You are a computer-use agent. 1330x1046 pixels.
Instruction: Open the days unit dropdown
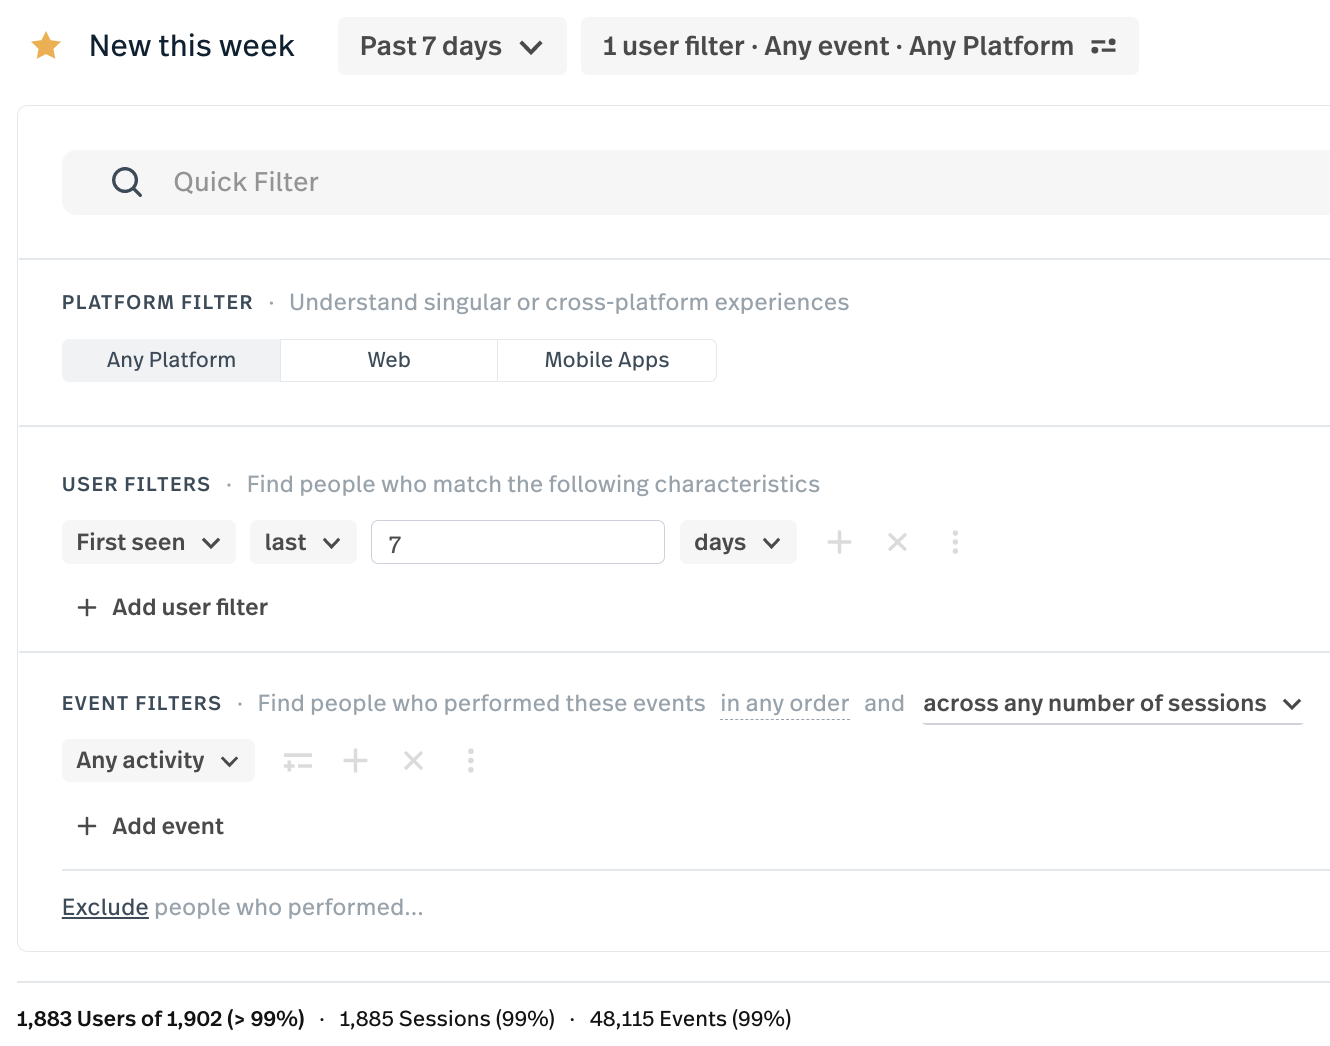click(737, 542)
